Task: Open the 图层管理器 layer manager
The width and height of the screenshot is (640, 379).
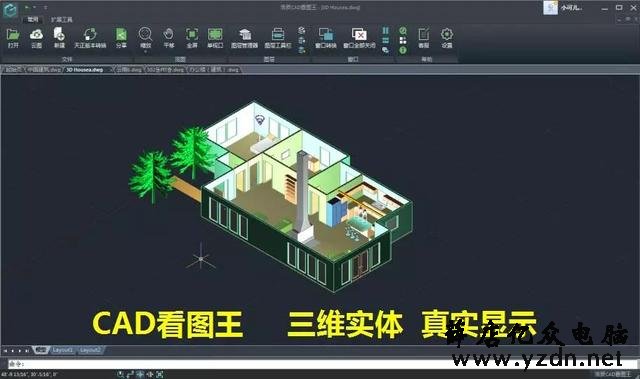Action: click(244, 34)
